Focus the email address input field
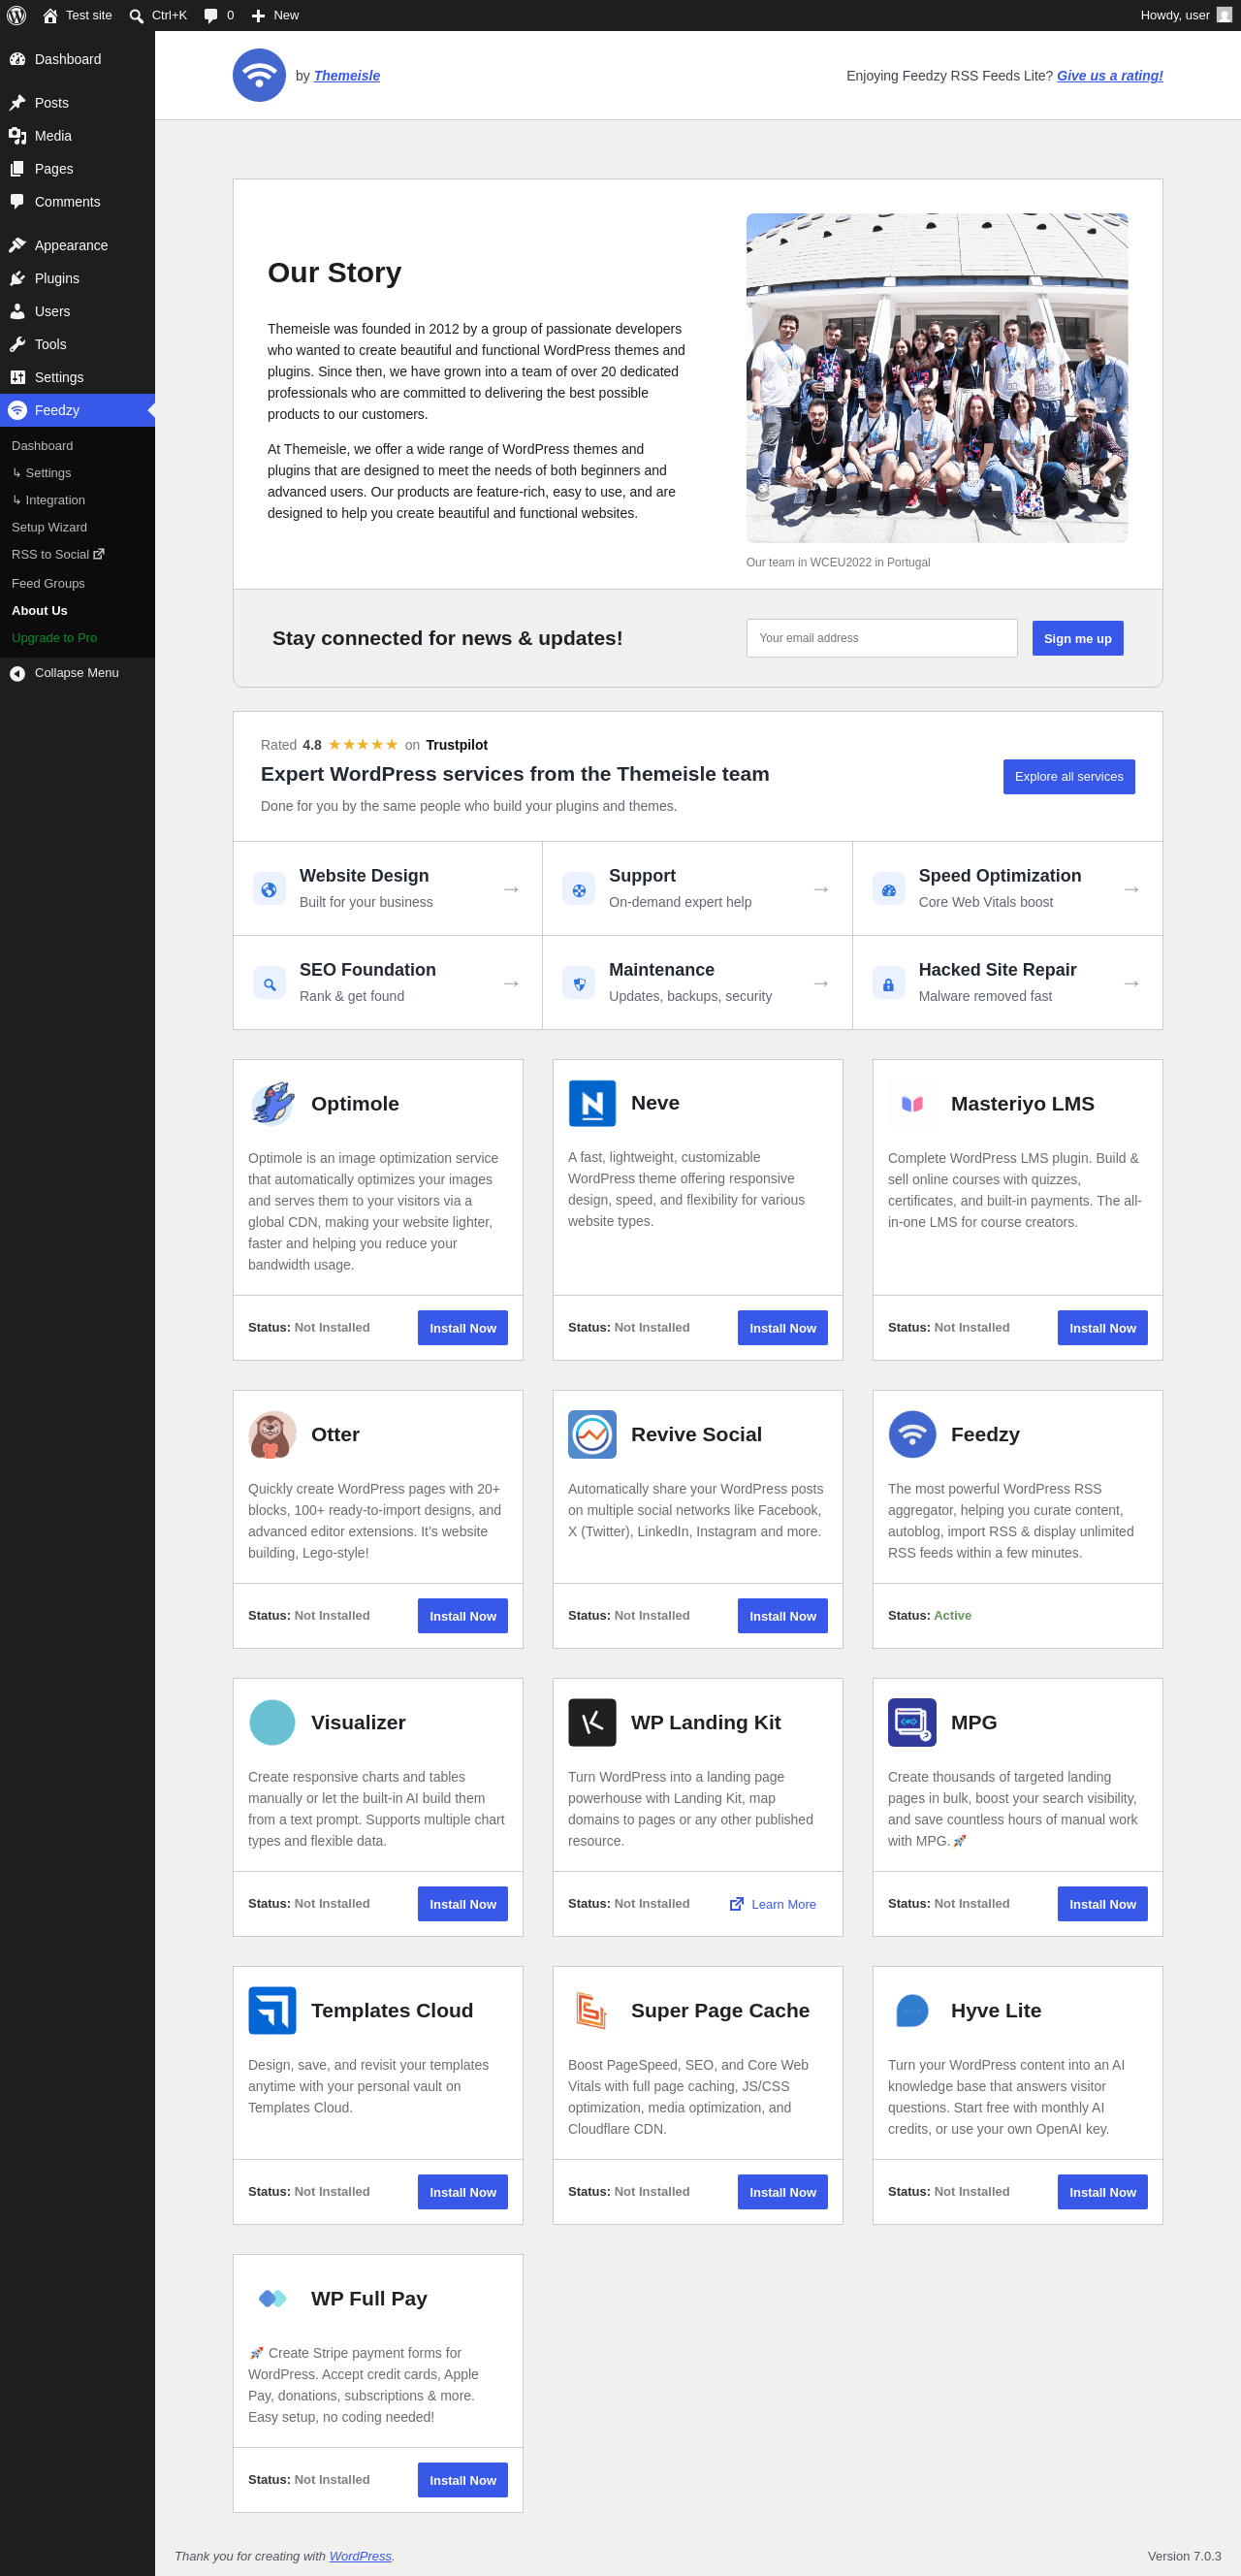Image resolution: width=1241 pixels, height=2576 pixels. [x=881, y=638]
